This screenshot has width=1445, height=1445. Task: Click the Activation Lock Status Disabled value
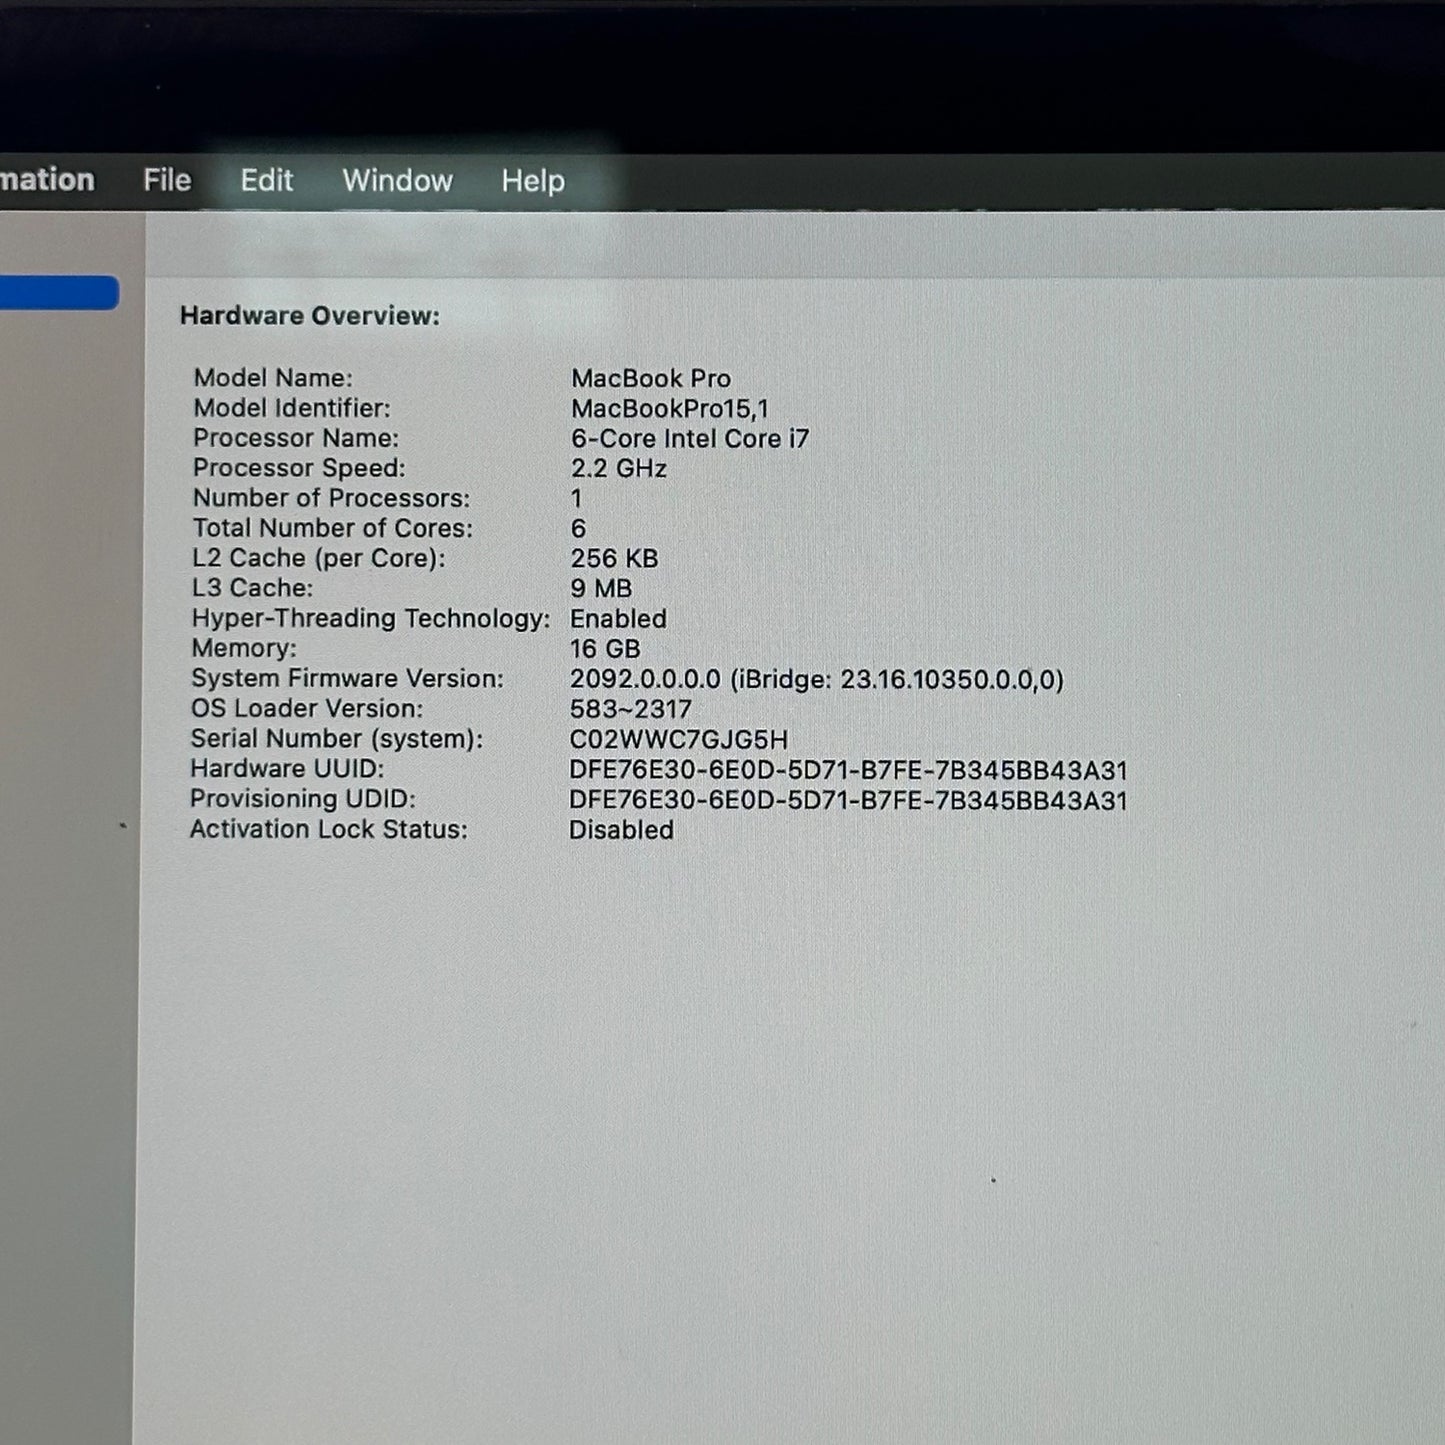point(621,830)
